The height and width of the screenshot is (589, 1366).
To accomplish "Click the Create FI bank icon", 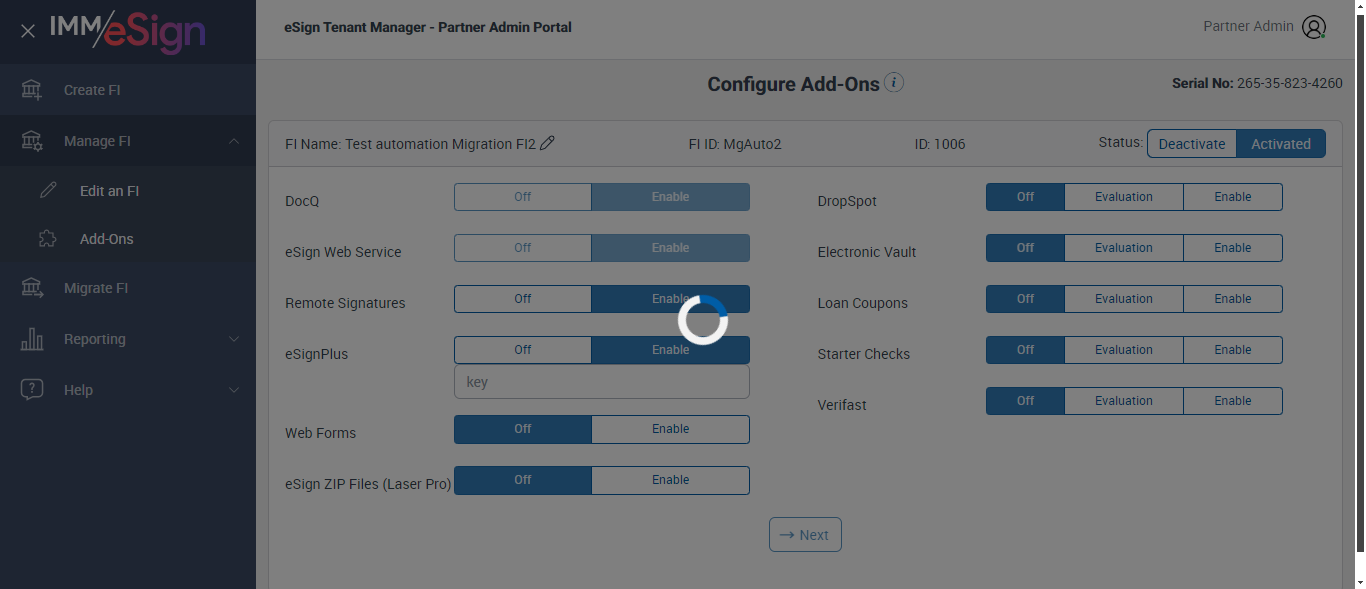I will (32, 90).
